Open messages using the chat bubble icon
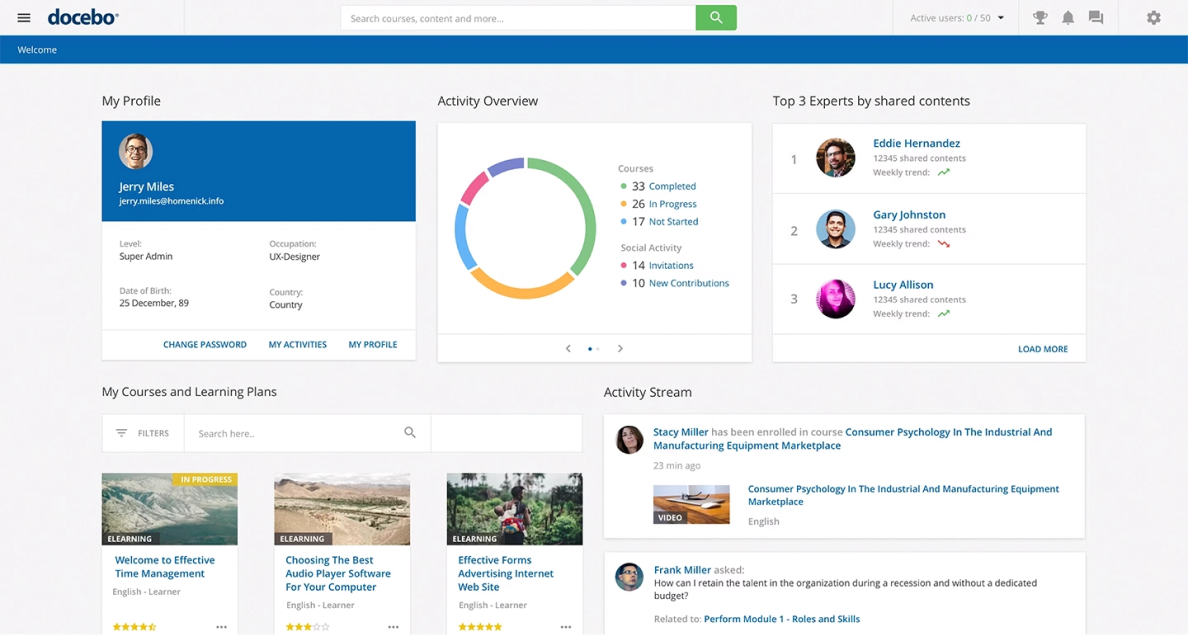Screen dimensions: 1188x635 (x=1096, y=17)
